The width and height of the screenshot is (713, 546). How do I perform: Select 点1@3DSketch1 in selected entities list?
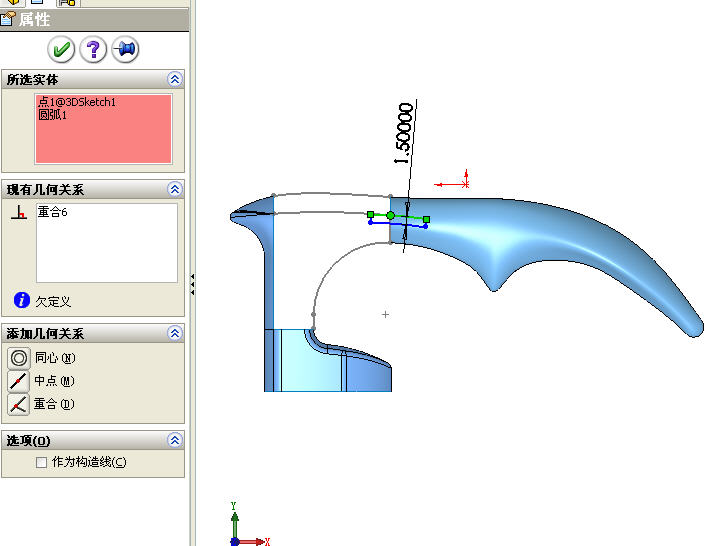(77, 102)
